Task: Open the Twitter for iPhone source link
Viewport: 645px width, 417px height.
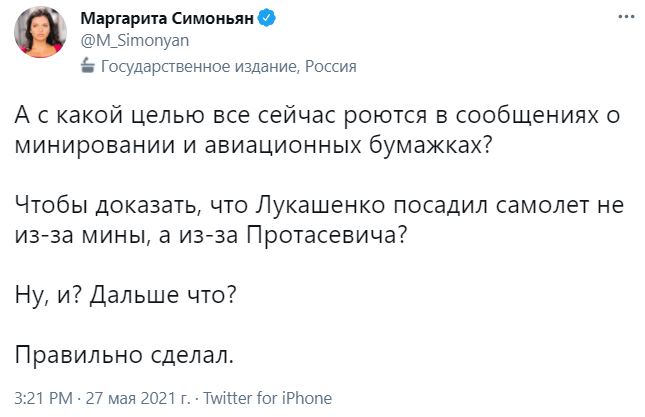Action: (268, 398)
